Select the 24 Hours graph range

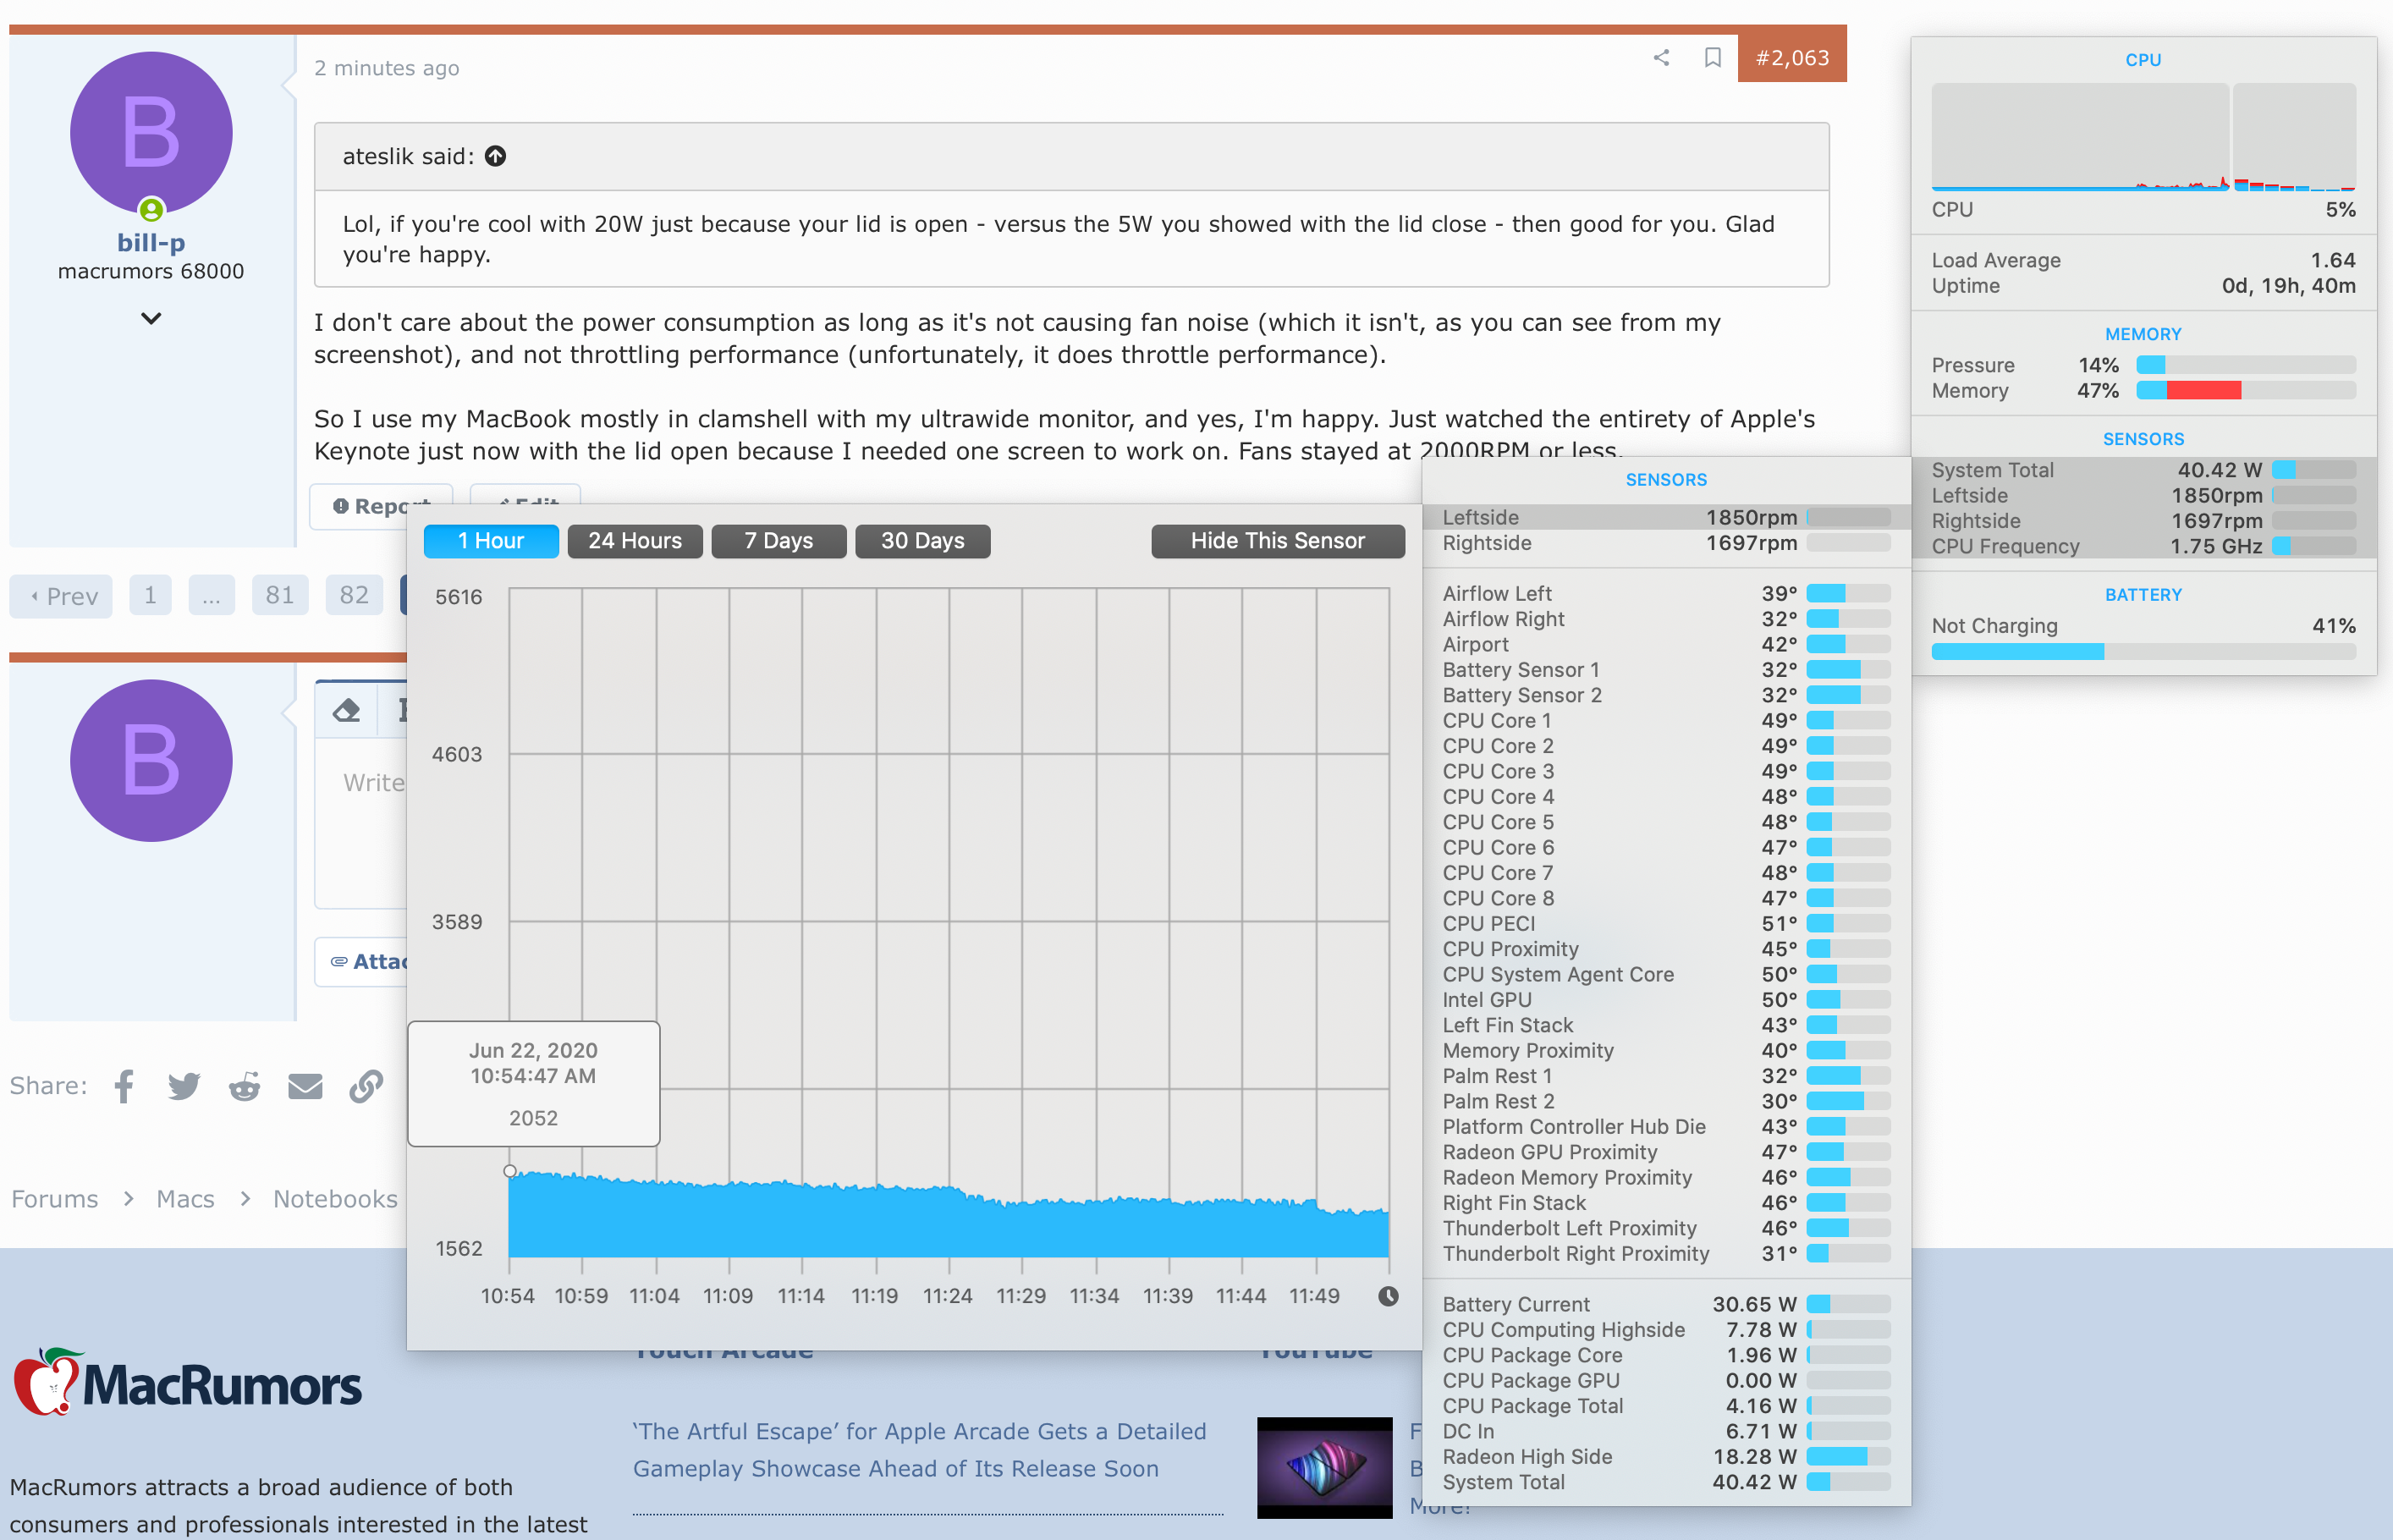[635, 541]
